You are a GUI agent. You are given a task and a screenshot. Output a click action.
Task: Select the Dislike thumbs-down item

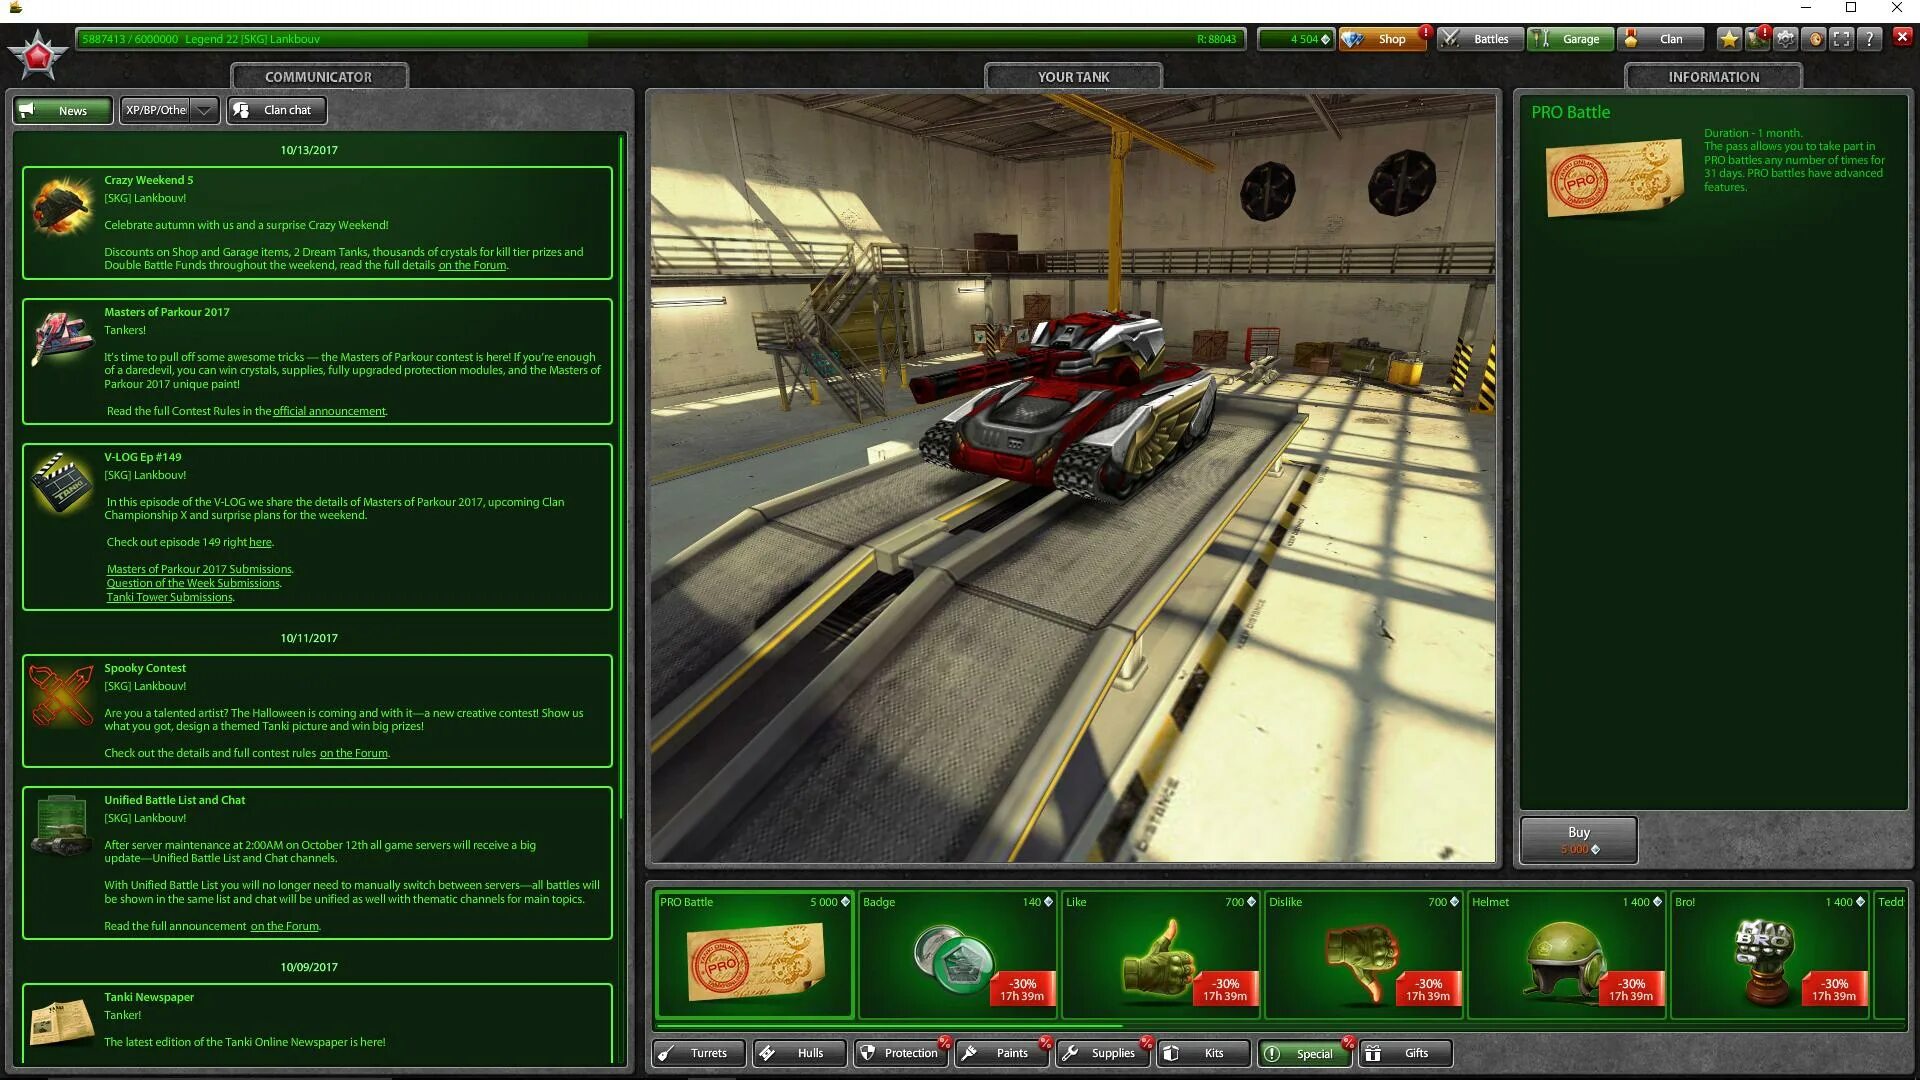1364,955
